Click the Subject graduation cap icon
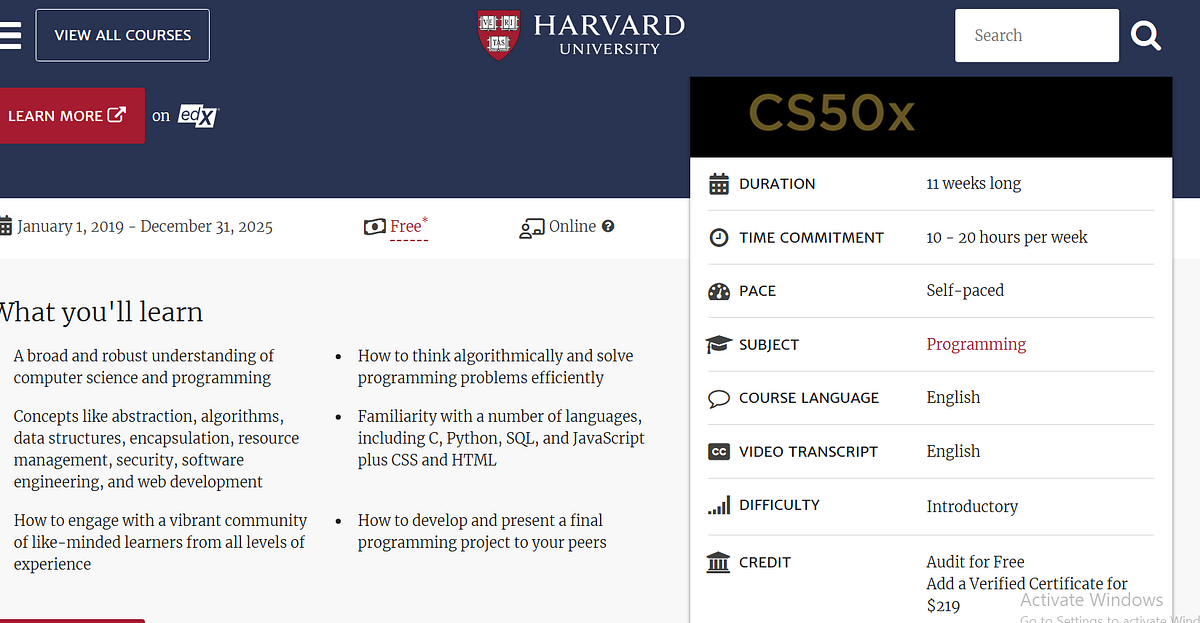This screenshot has height=623, width=1200. point(718,343)
